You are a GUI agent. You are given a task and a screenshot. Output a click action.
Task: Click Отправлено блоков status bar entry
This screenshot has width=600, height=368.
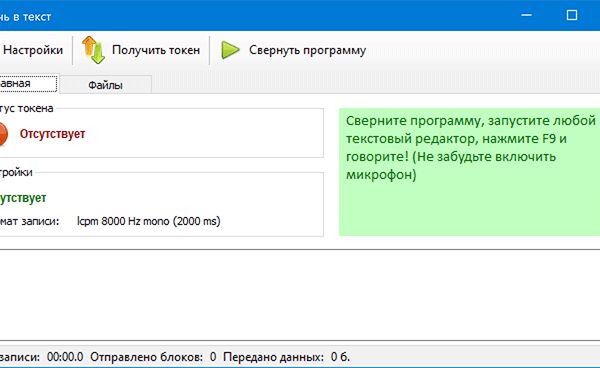(x=153, y=357)
